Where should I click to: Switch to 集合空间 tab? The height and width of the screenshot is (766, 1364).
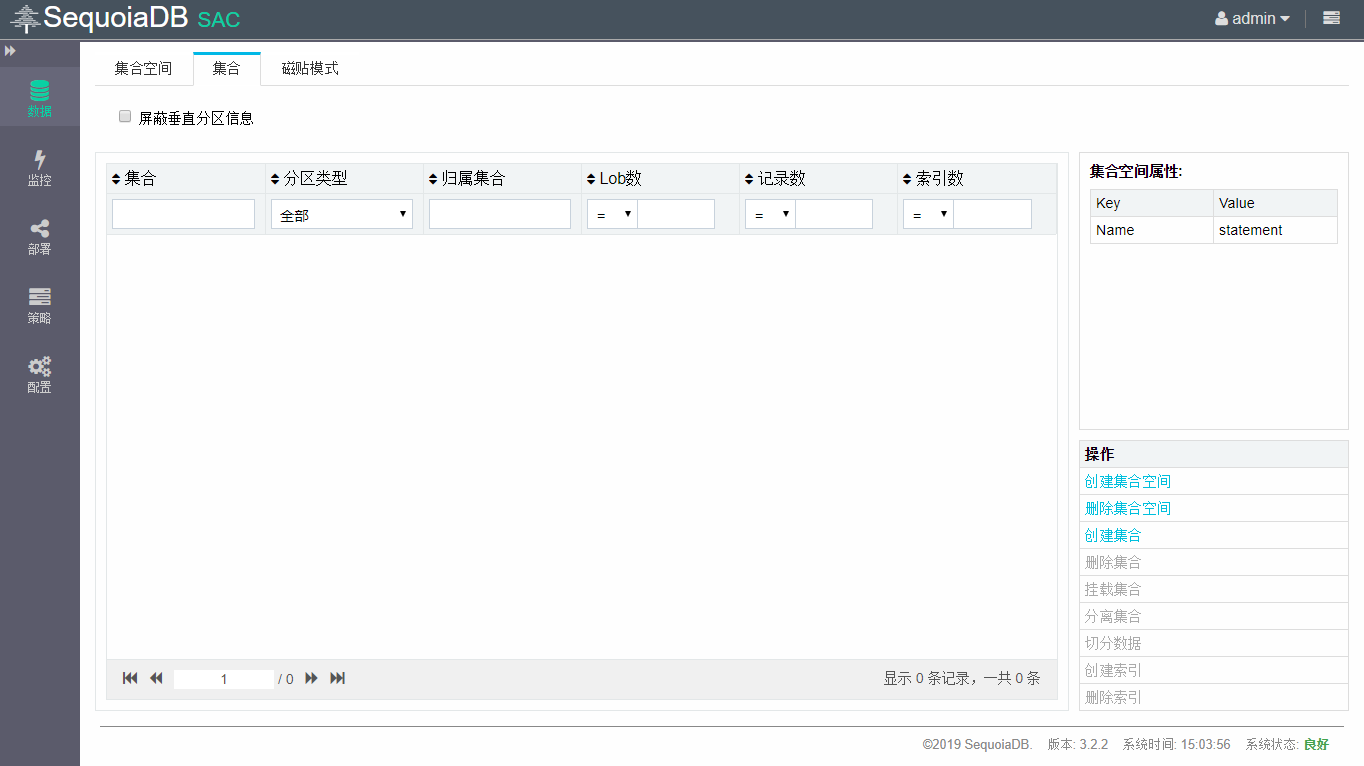coord(143,68)
